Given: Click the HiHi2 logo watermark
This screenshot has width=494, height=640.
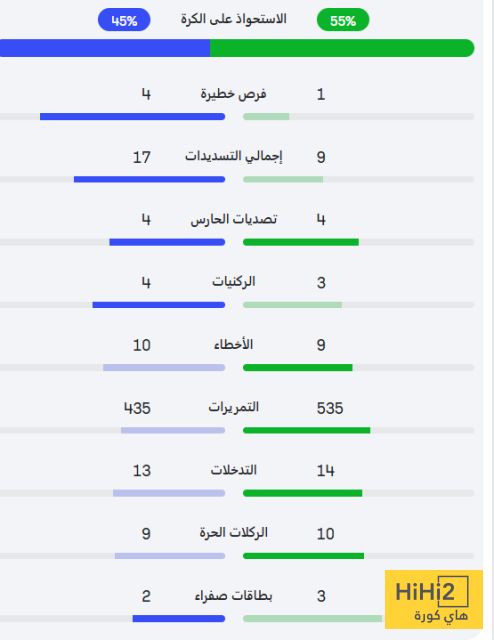Looking at the screenshot, I should pos(434,599).
